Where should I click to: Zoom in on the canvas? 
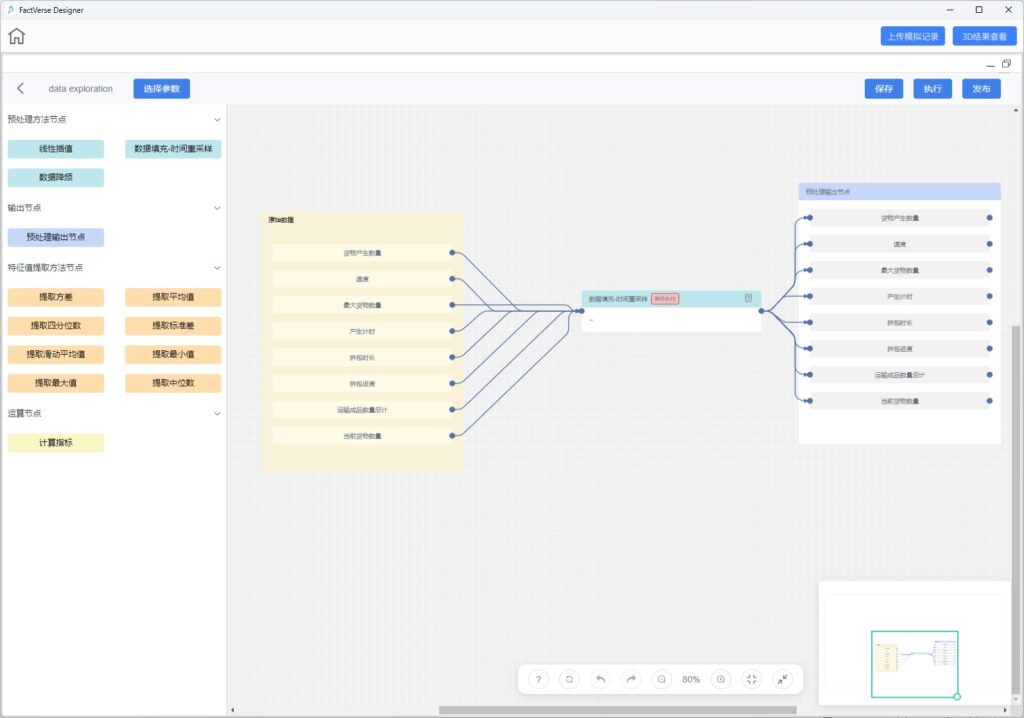click(x=721, y=679)
